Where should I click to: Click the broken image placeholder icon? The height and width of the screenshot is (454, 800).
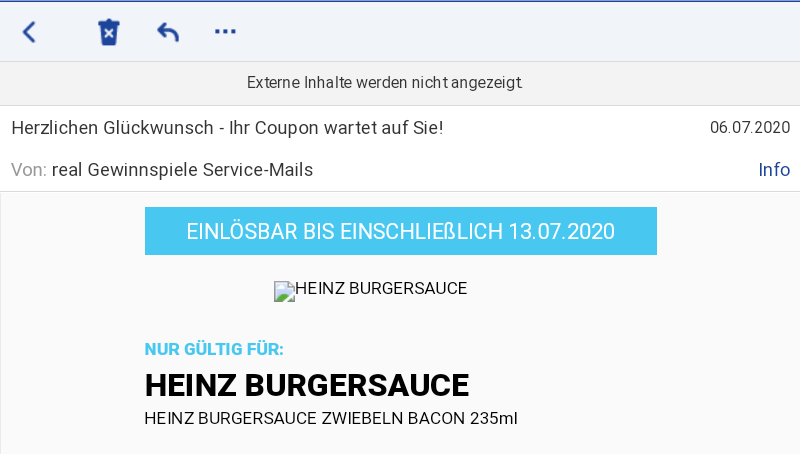284,291
